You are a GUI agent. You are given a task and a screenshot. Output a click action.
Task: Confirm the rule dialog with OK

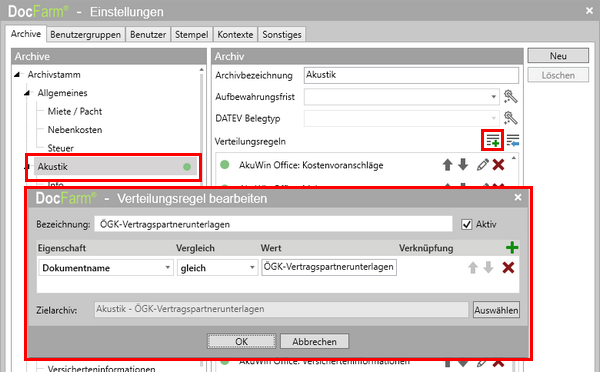pos(241,341)
